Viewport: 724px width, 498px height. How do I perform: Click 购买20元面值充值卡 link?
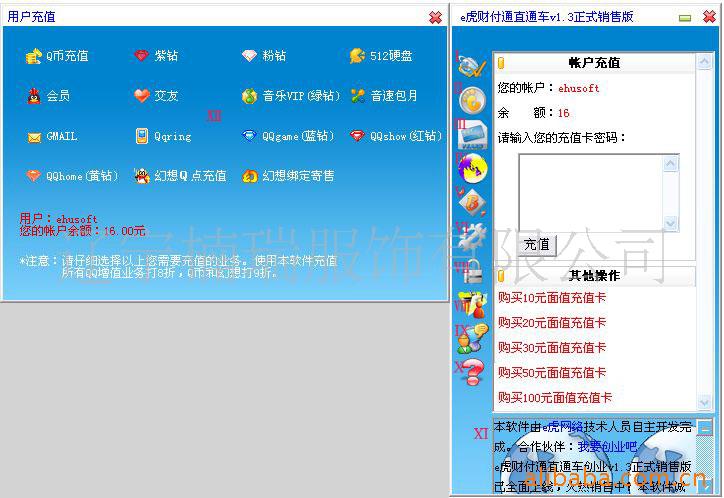coord(552,323)
